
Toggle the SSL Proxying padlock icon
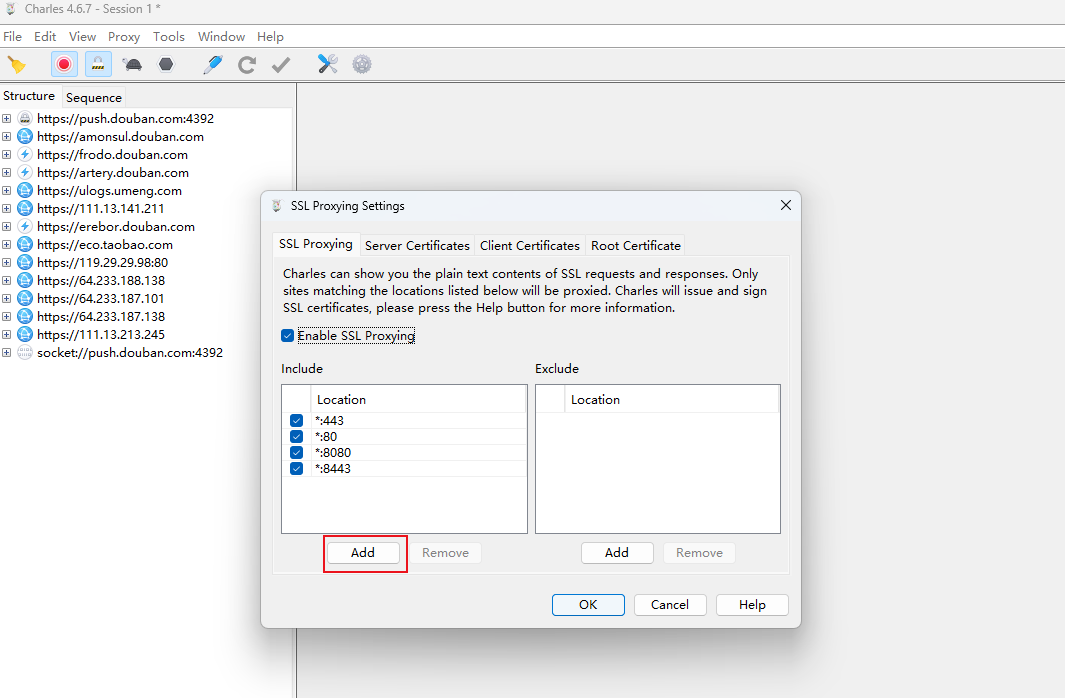[98, 65]
